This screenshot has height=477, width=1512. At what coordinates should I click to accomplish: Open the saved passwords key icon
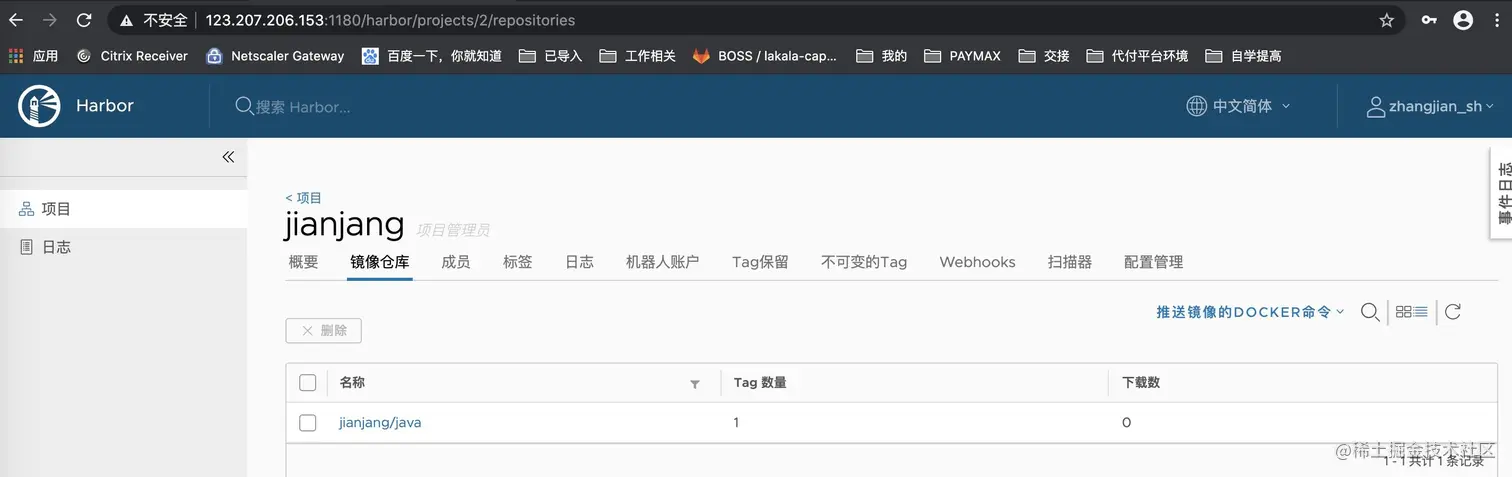[x=1429, y=20]
